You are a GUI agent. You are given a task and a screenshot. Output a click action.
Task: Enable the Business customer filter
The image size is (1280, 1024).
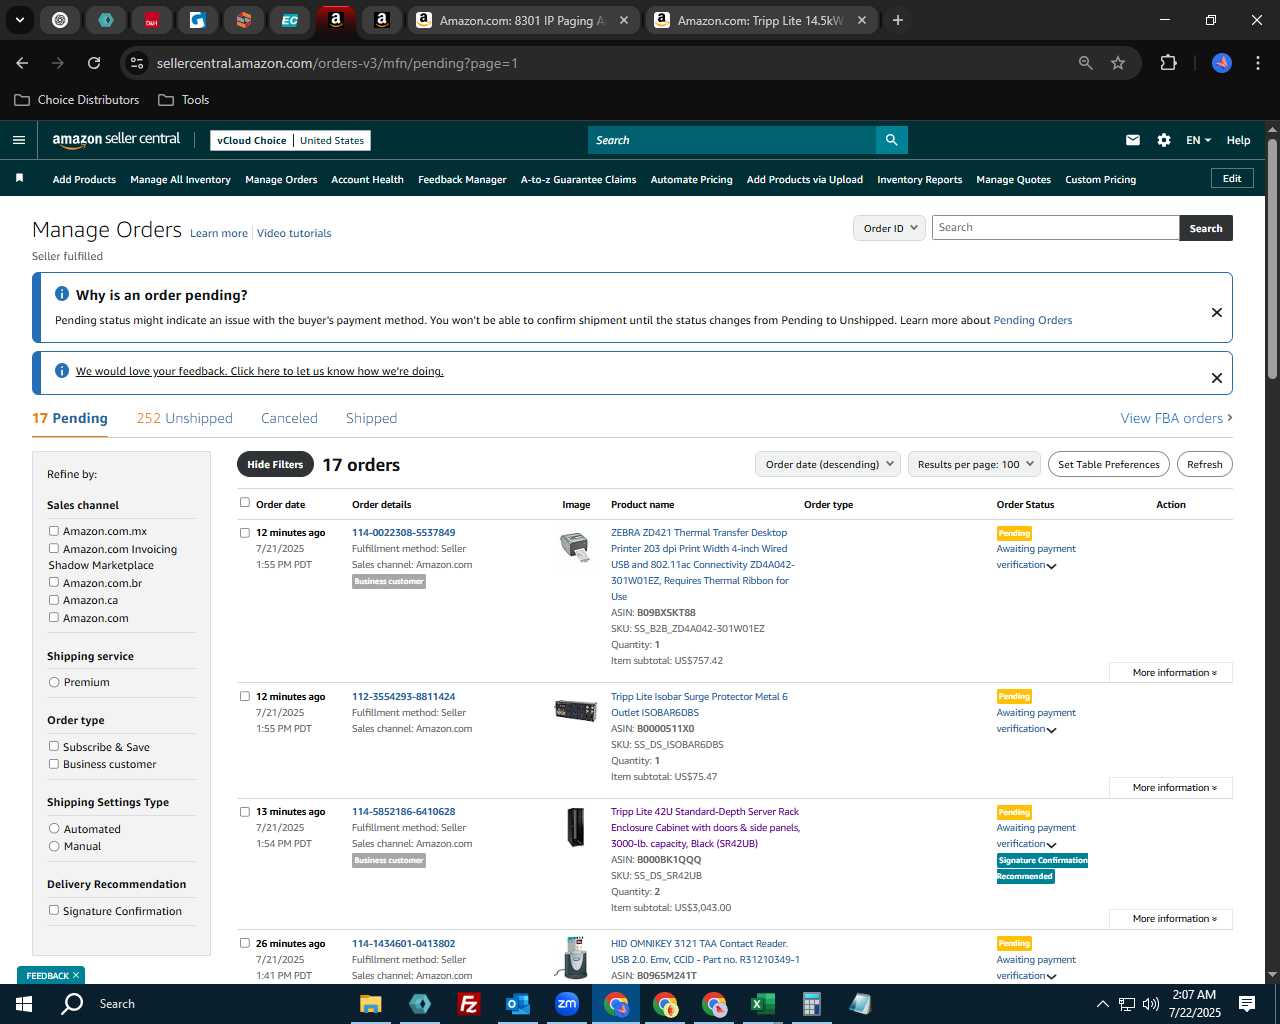click(54, 764)
